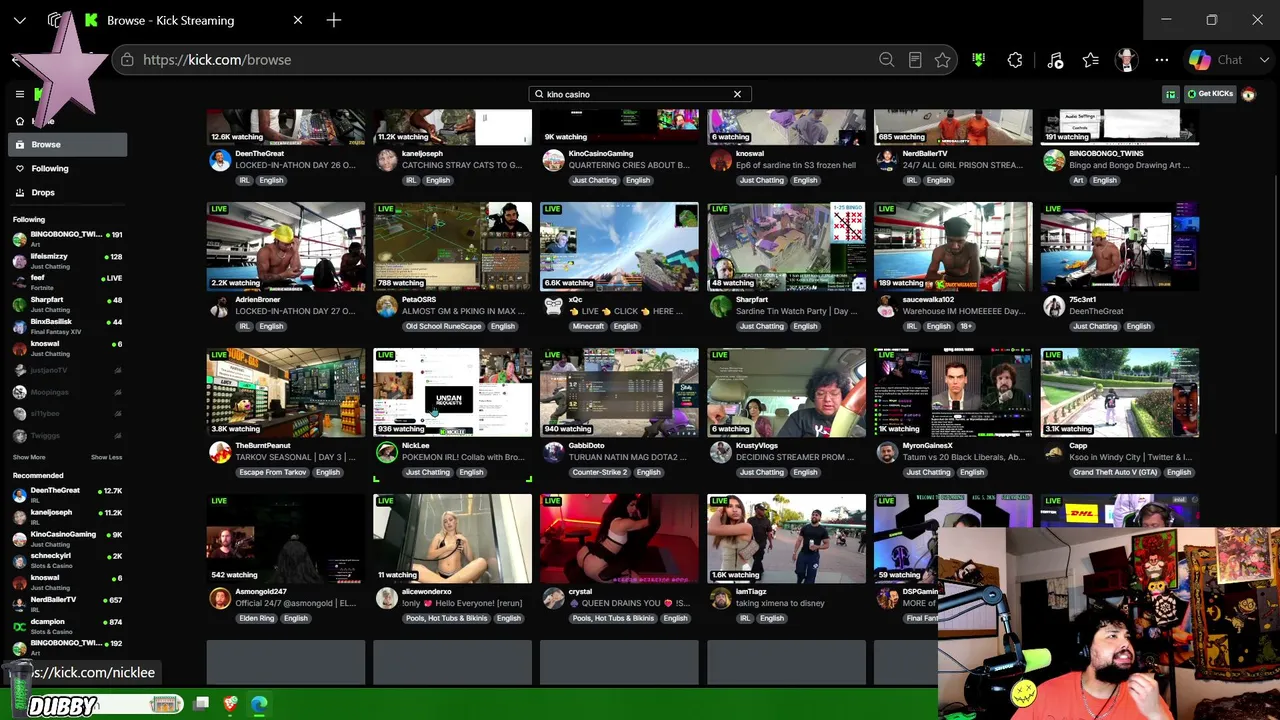Open feef's live channel in Following

[67, 282]
